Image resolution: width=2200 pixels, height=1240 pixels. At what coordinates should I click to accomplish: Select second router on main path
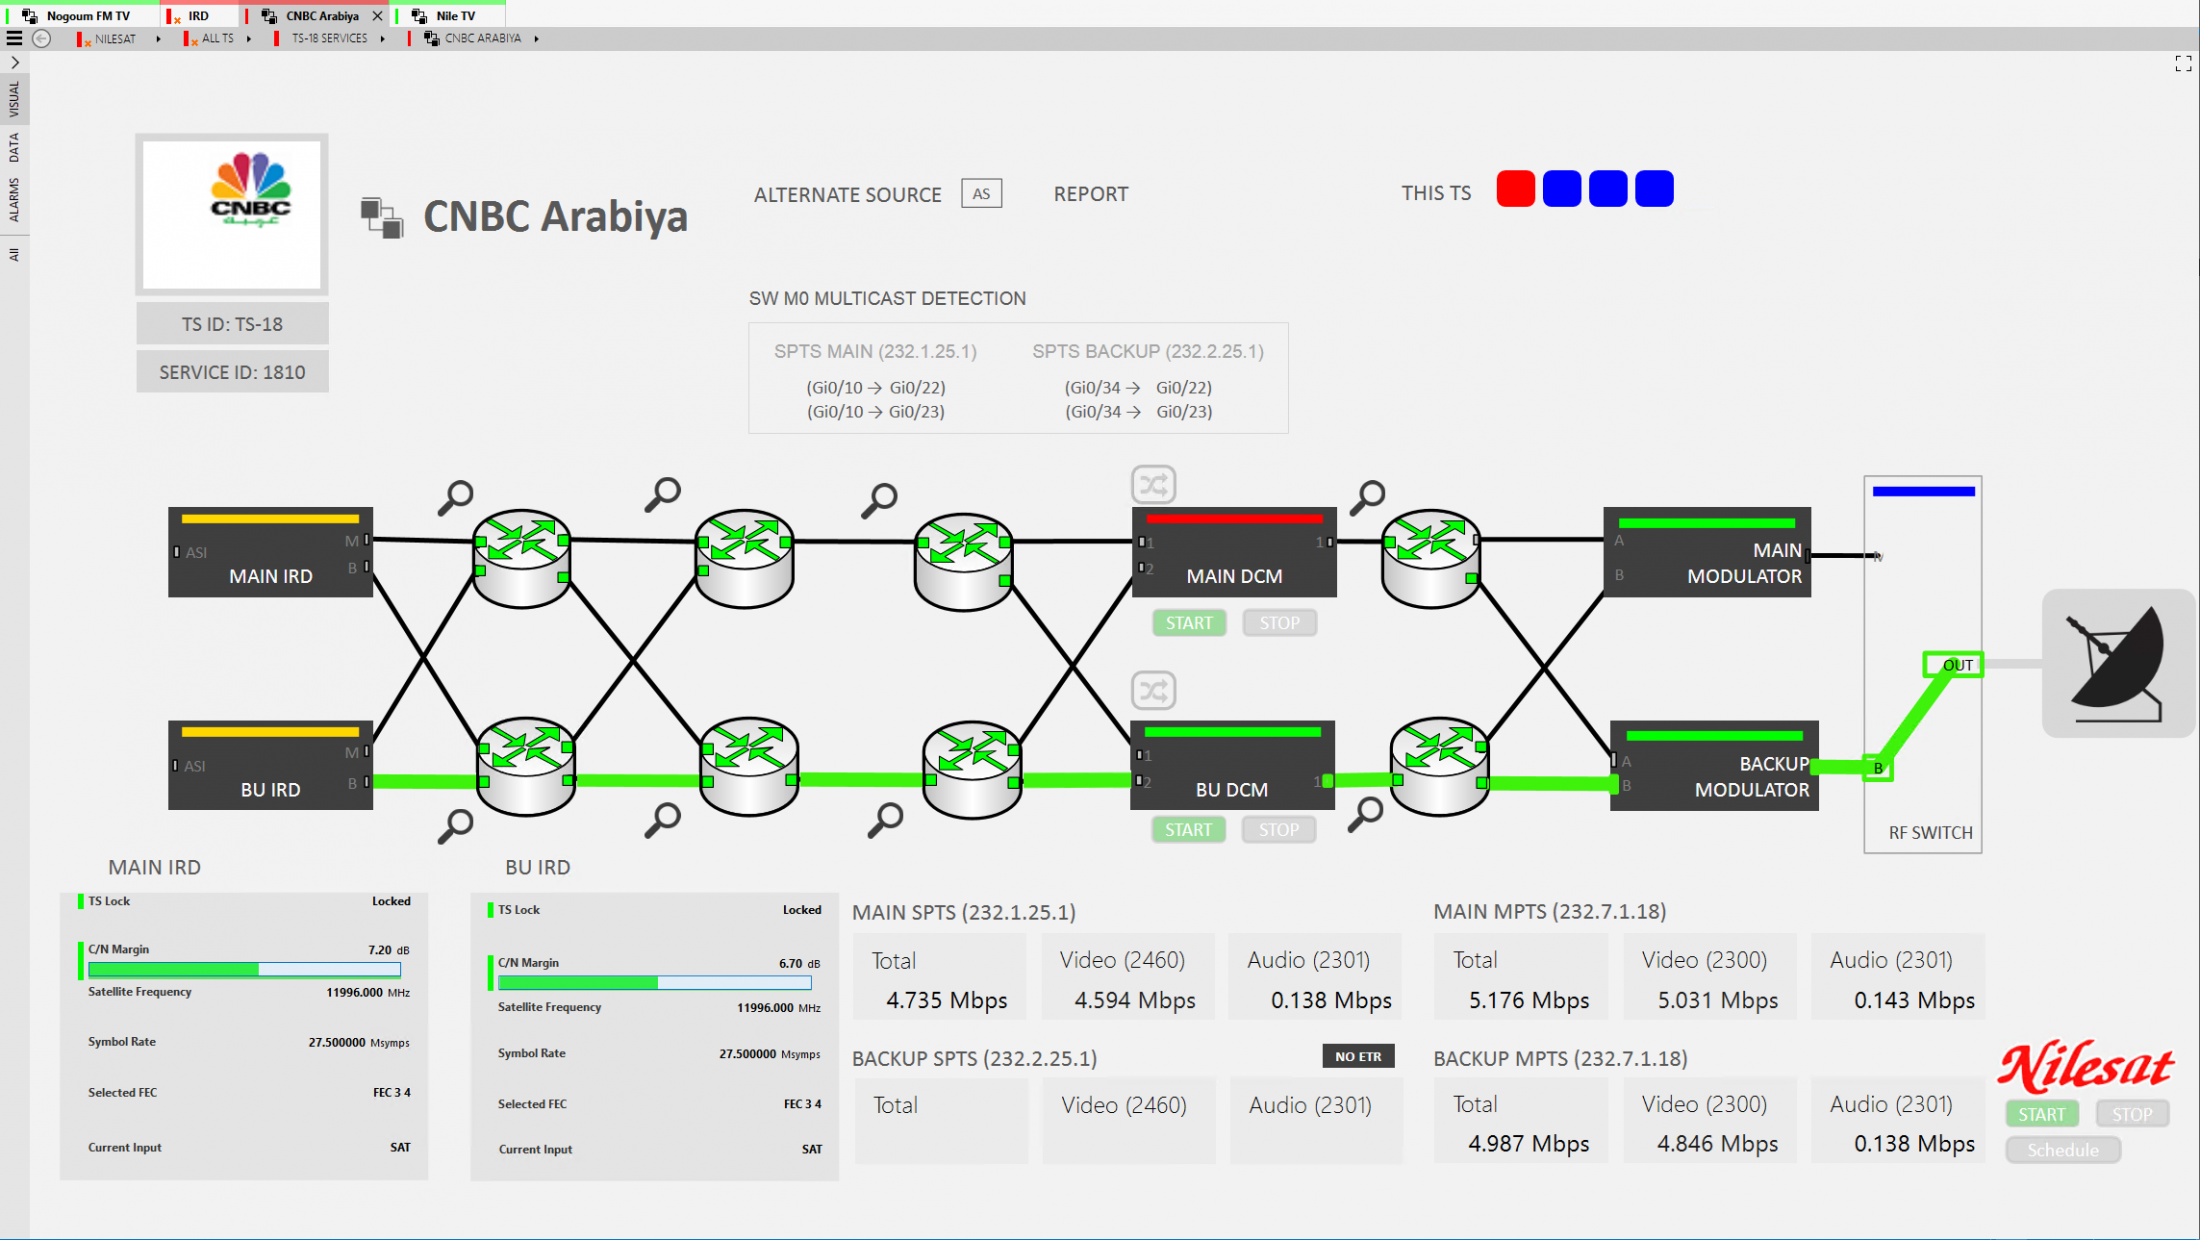tap(745, 558)
